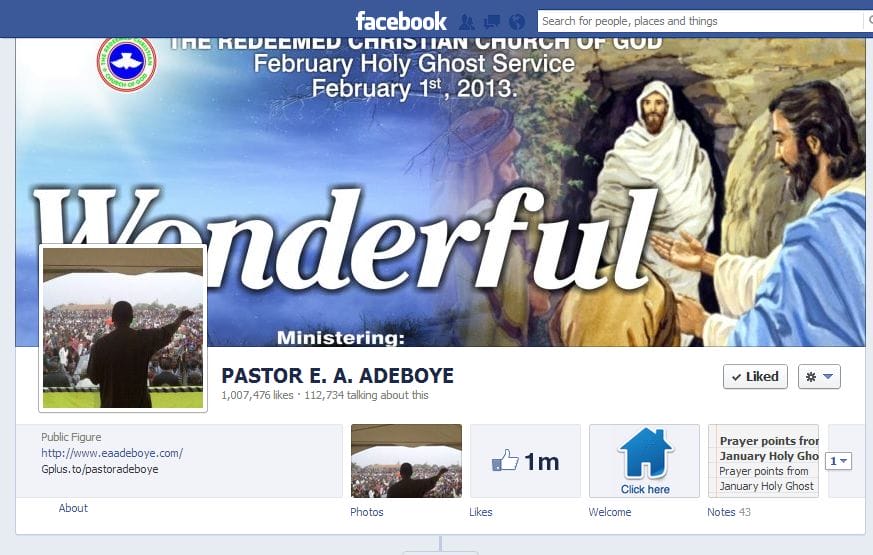Image resolution: width=873 pixels, height=555 pixels.
Task: Open the Prayer points notes preview
Action: tap(763, 461)
